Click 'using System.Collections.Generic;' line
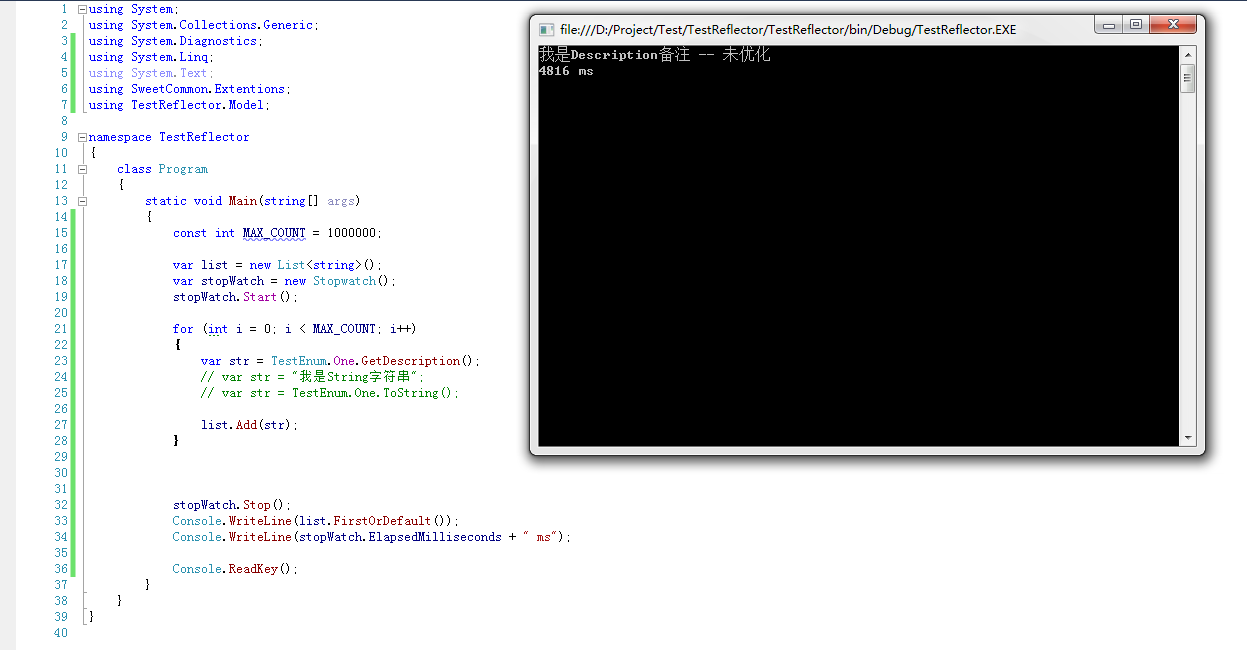The height and width of the screenshot is (650, 1247). (x=203, y=25)
